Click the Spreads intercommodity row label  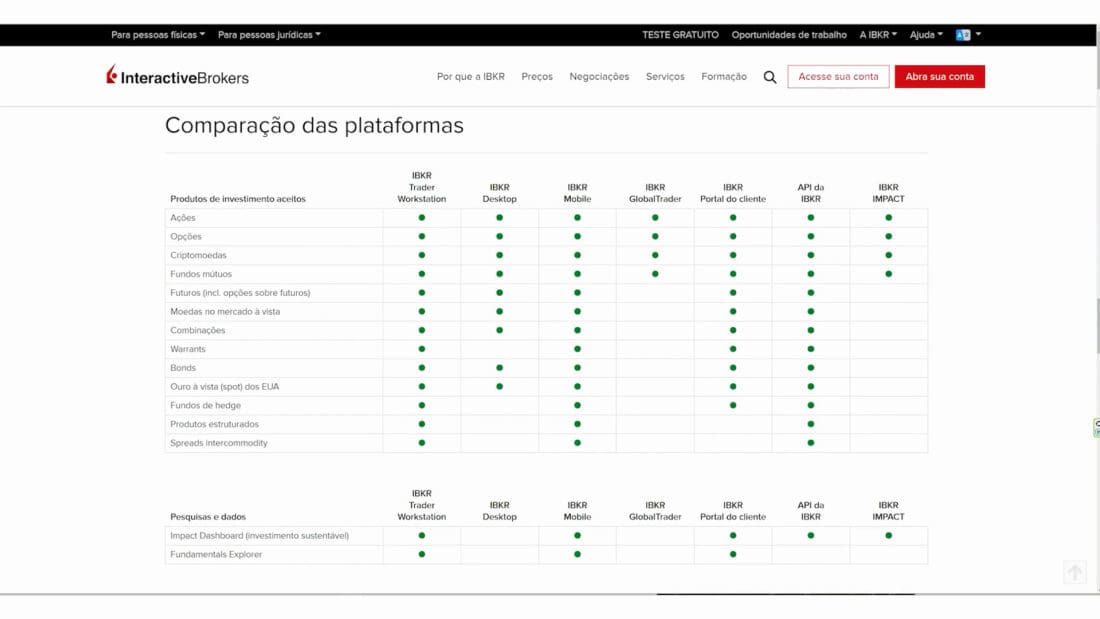tap(219, 443)
